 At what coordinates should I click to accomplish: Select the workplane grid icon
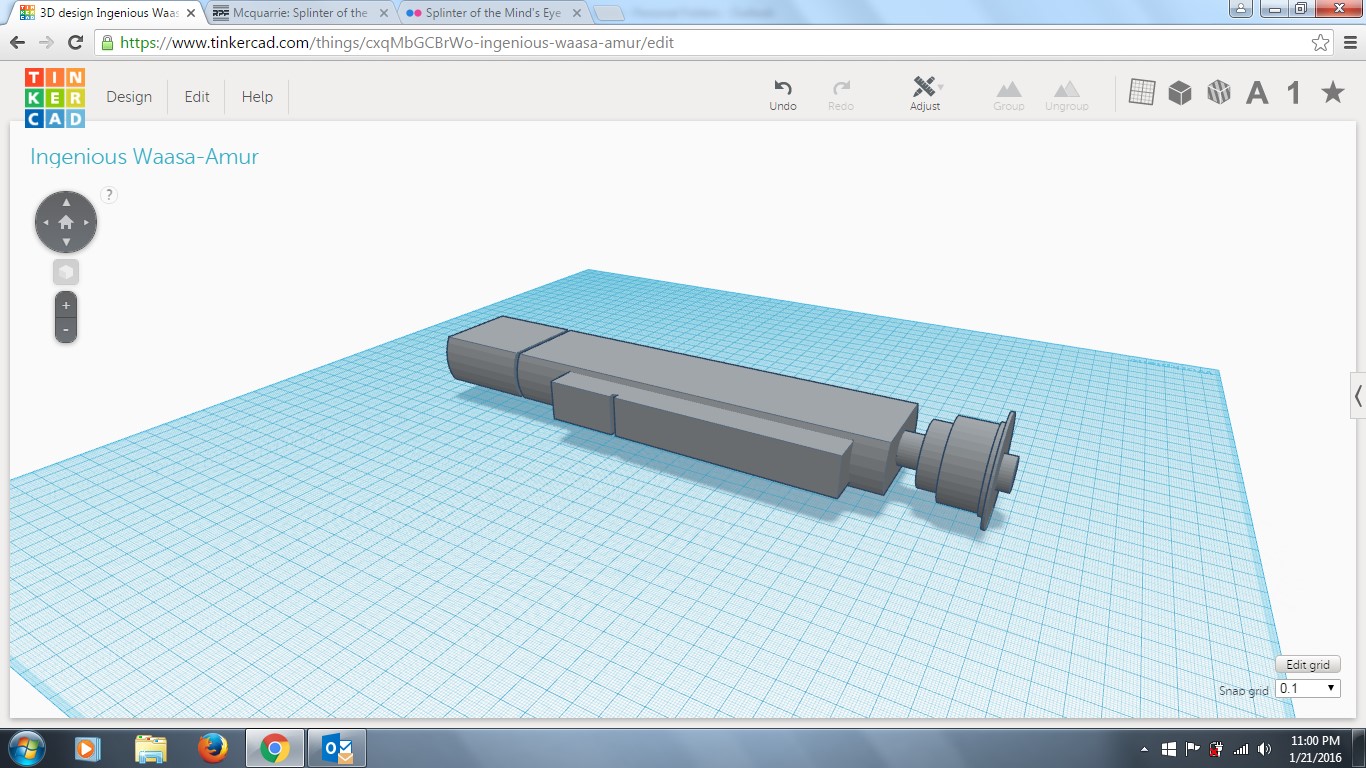coord(1142,92)
